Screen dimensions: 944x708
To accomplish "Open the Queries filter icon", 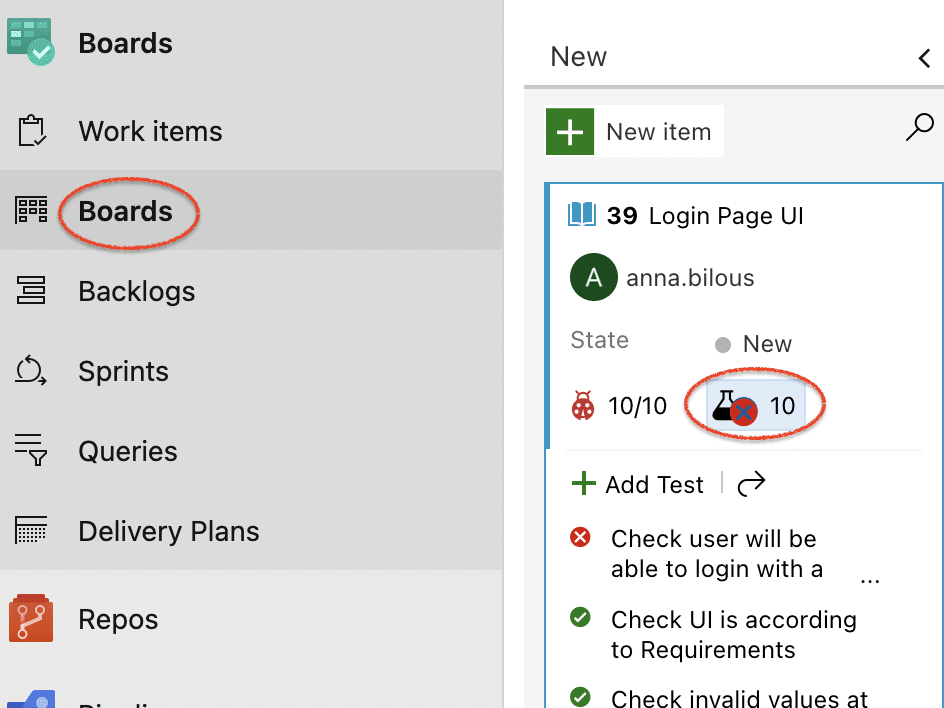I will 31,450.
